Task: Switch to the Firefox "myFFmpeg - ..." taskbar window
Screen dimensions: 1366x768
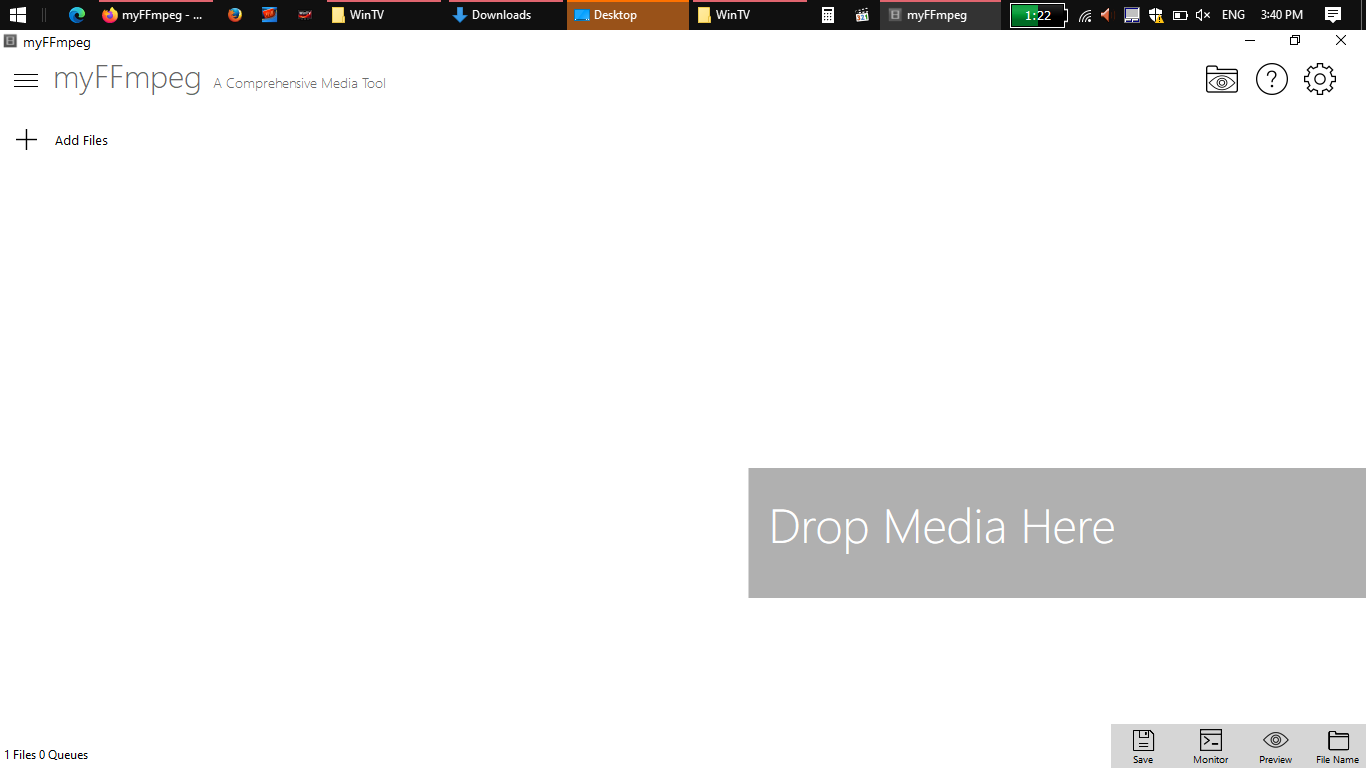Action: (156, 15)
